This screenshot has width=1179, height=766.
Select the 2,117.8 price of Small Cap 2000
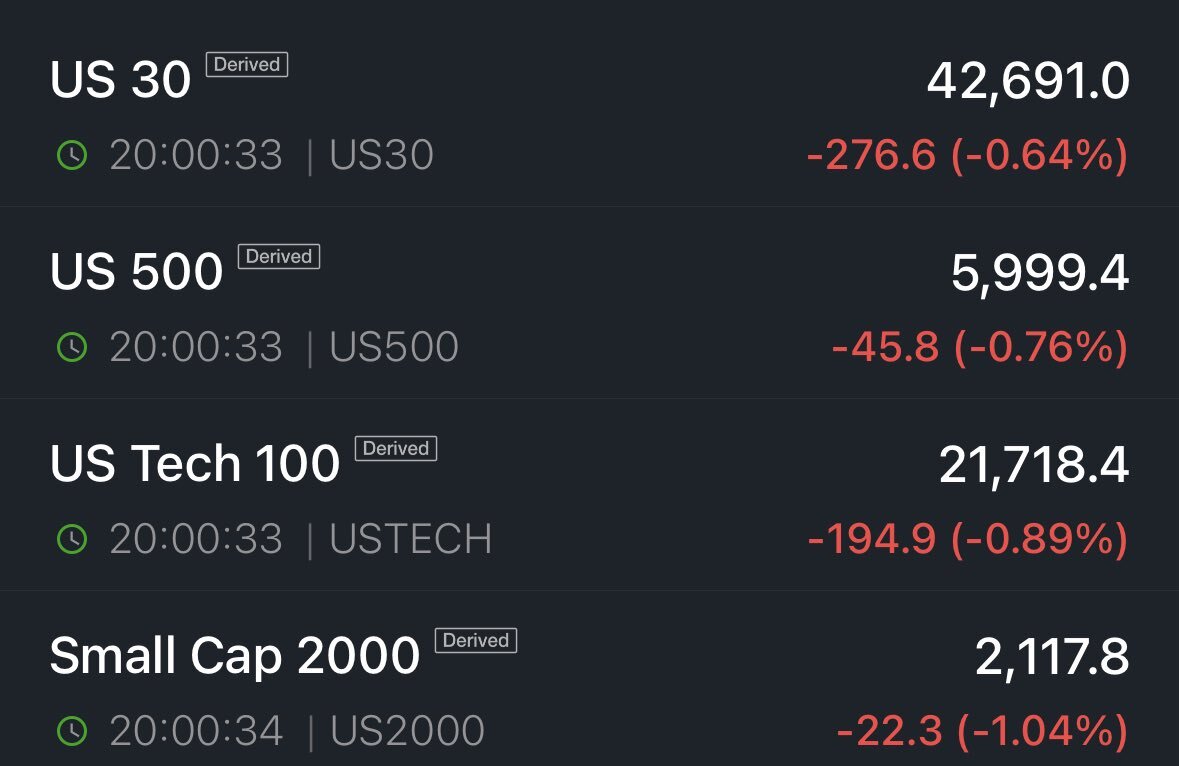coord(1052,657)
